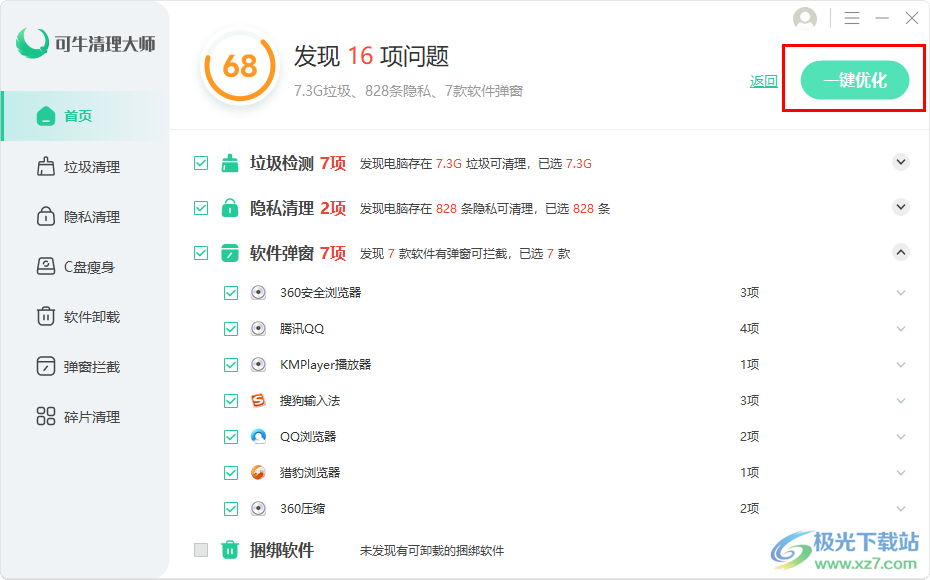Screen dimensions: 930x580
Task: Click the Cheetah Browser (猎豹浏览器) icon
Action: [259, 473]
